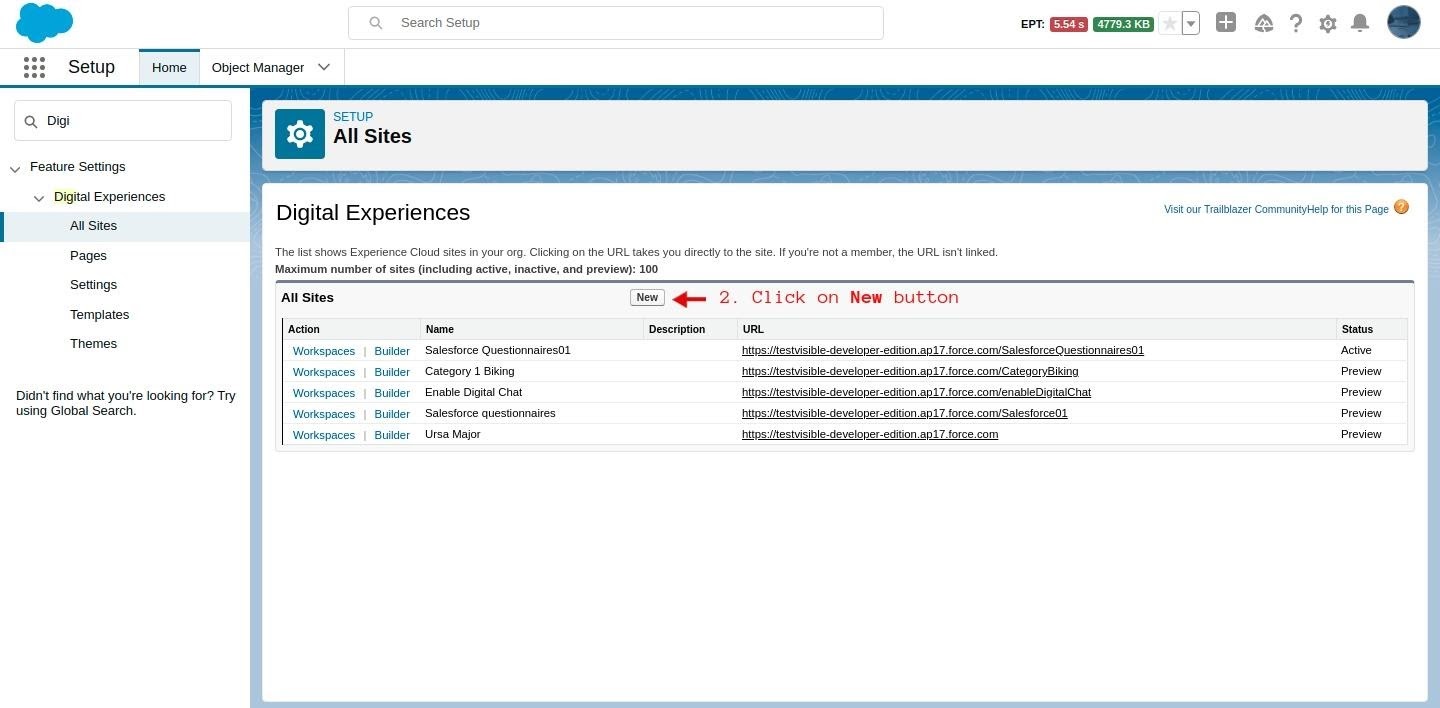This screenshot has height=708, width=1440.
Task: Open Pages in the sidebar
Action: pos(88,256)
